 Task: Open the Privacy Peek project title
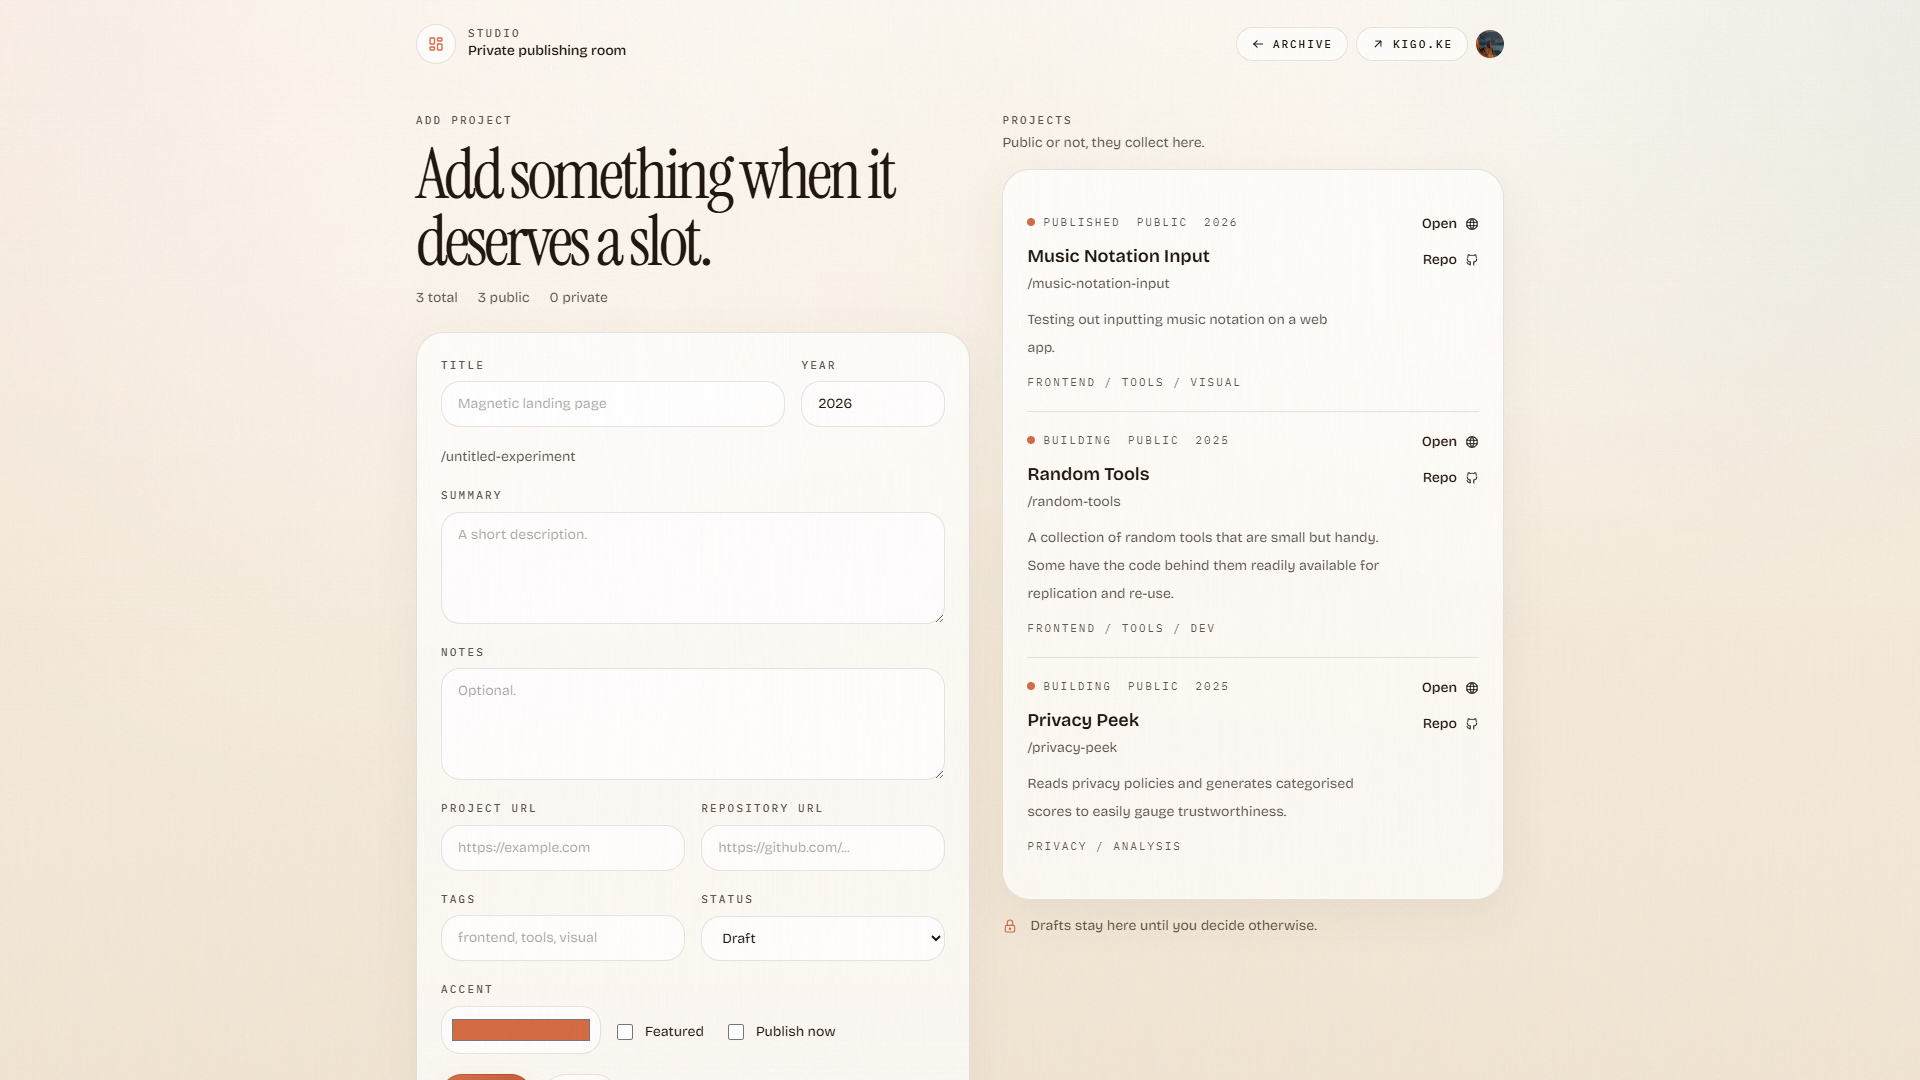(1082, 720)
